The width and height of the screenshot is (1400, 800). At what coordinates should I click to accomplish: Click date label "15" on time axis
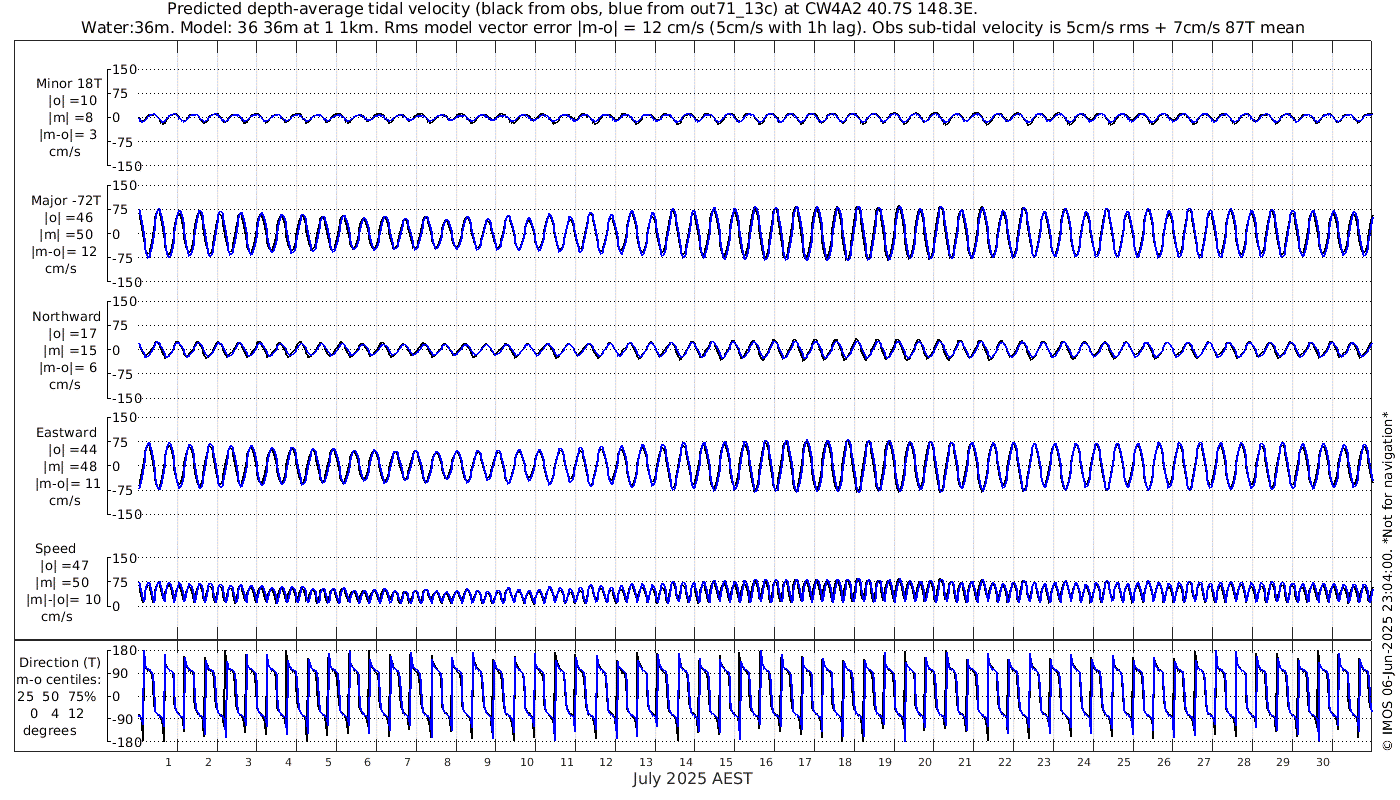[x=726, y=762]
